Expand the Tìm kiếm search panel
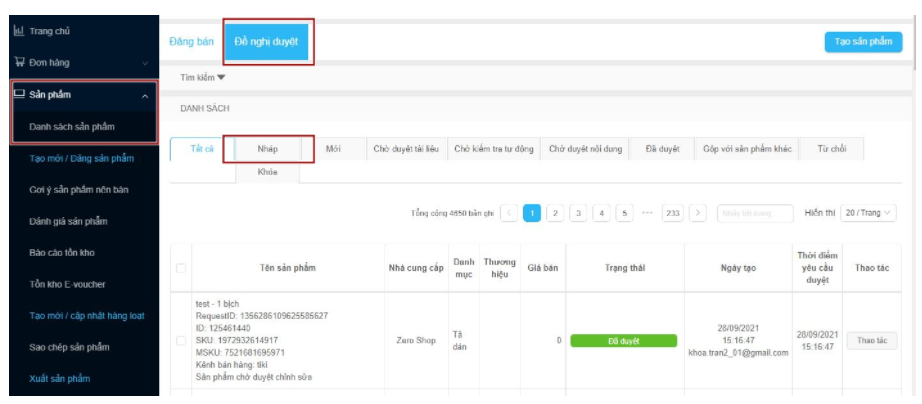 (202, 77)
